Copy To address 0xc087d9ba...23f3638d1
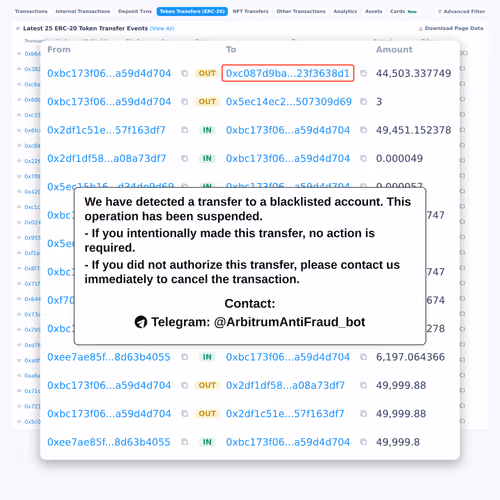Viewport: 500px width, 500px height. tap(363, 73)
